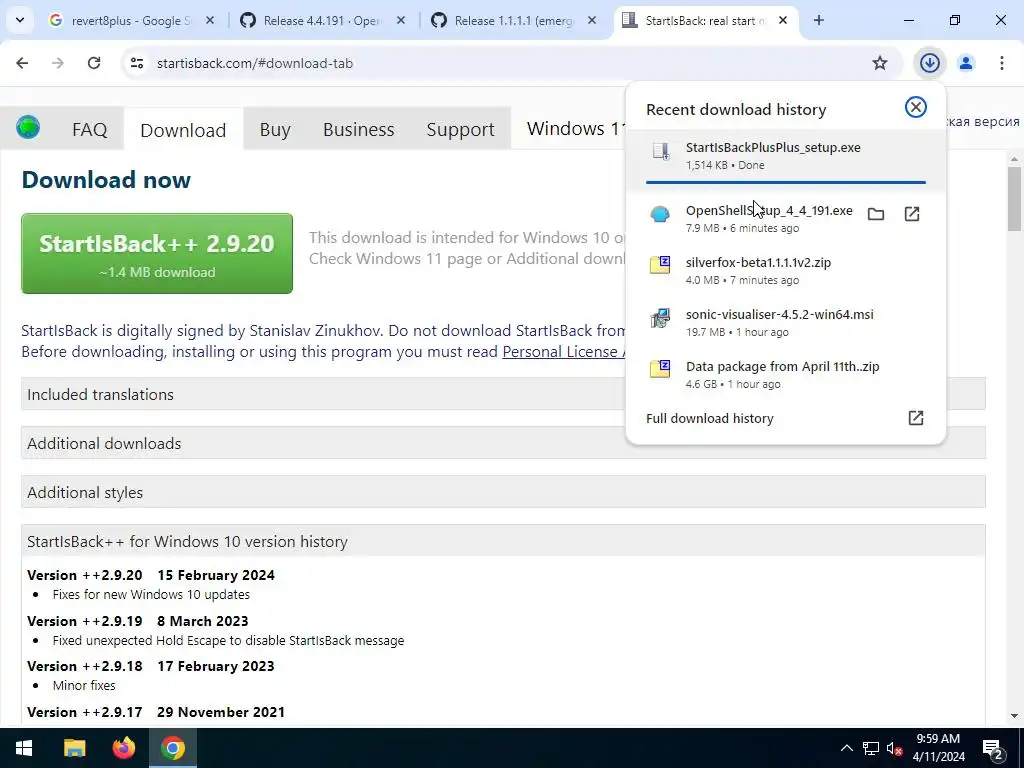
Task: Download StartIsBack++ 2.9.20 green button
Action: coord(157,253)
